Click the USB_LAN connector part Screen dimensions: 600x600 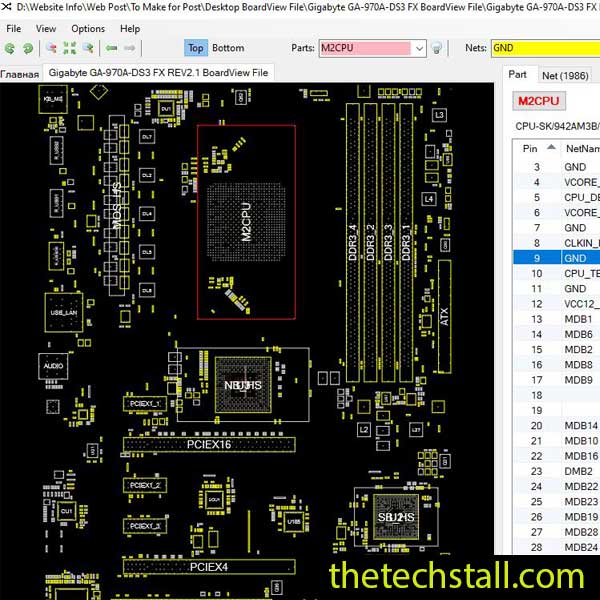(x=64, y=313)
